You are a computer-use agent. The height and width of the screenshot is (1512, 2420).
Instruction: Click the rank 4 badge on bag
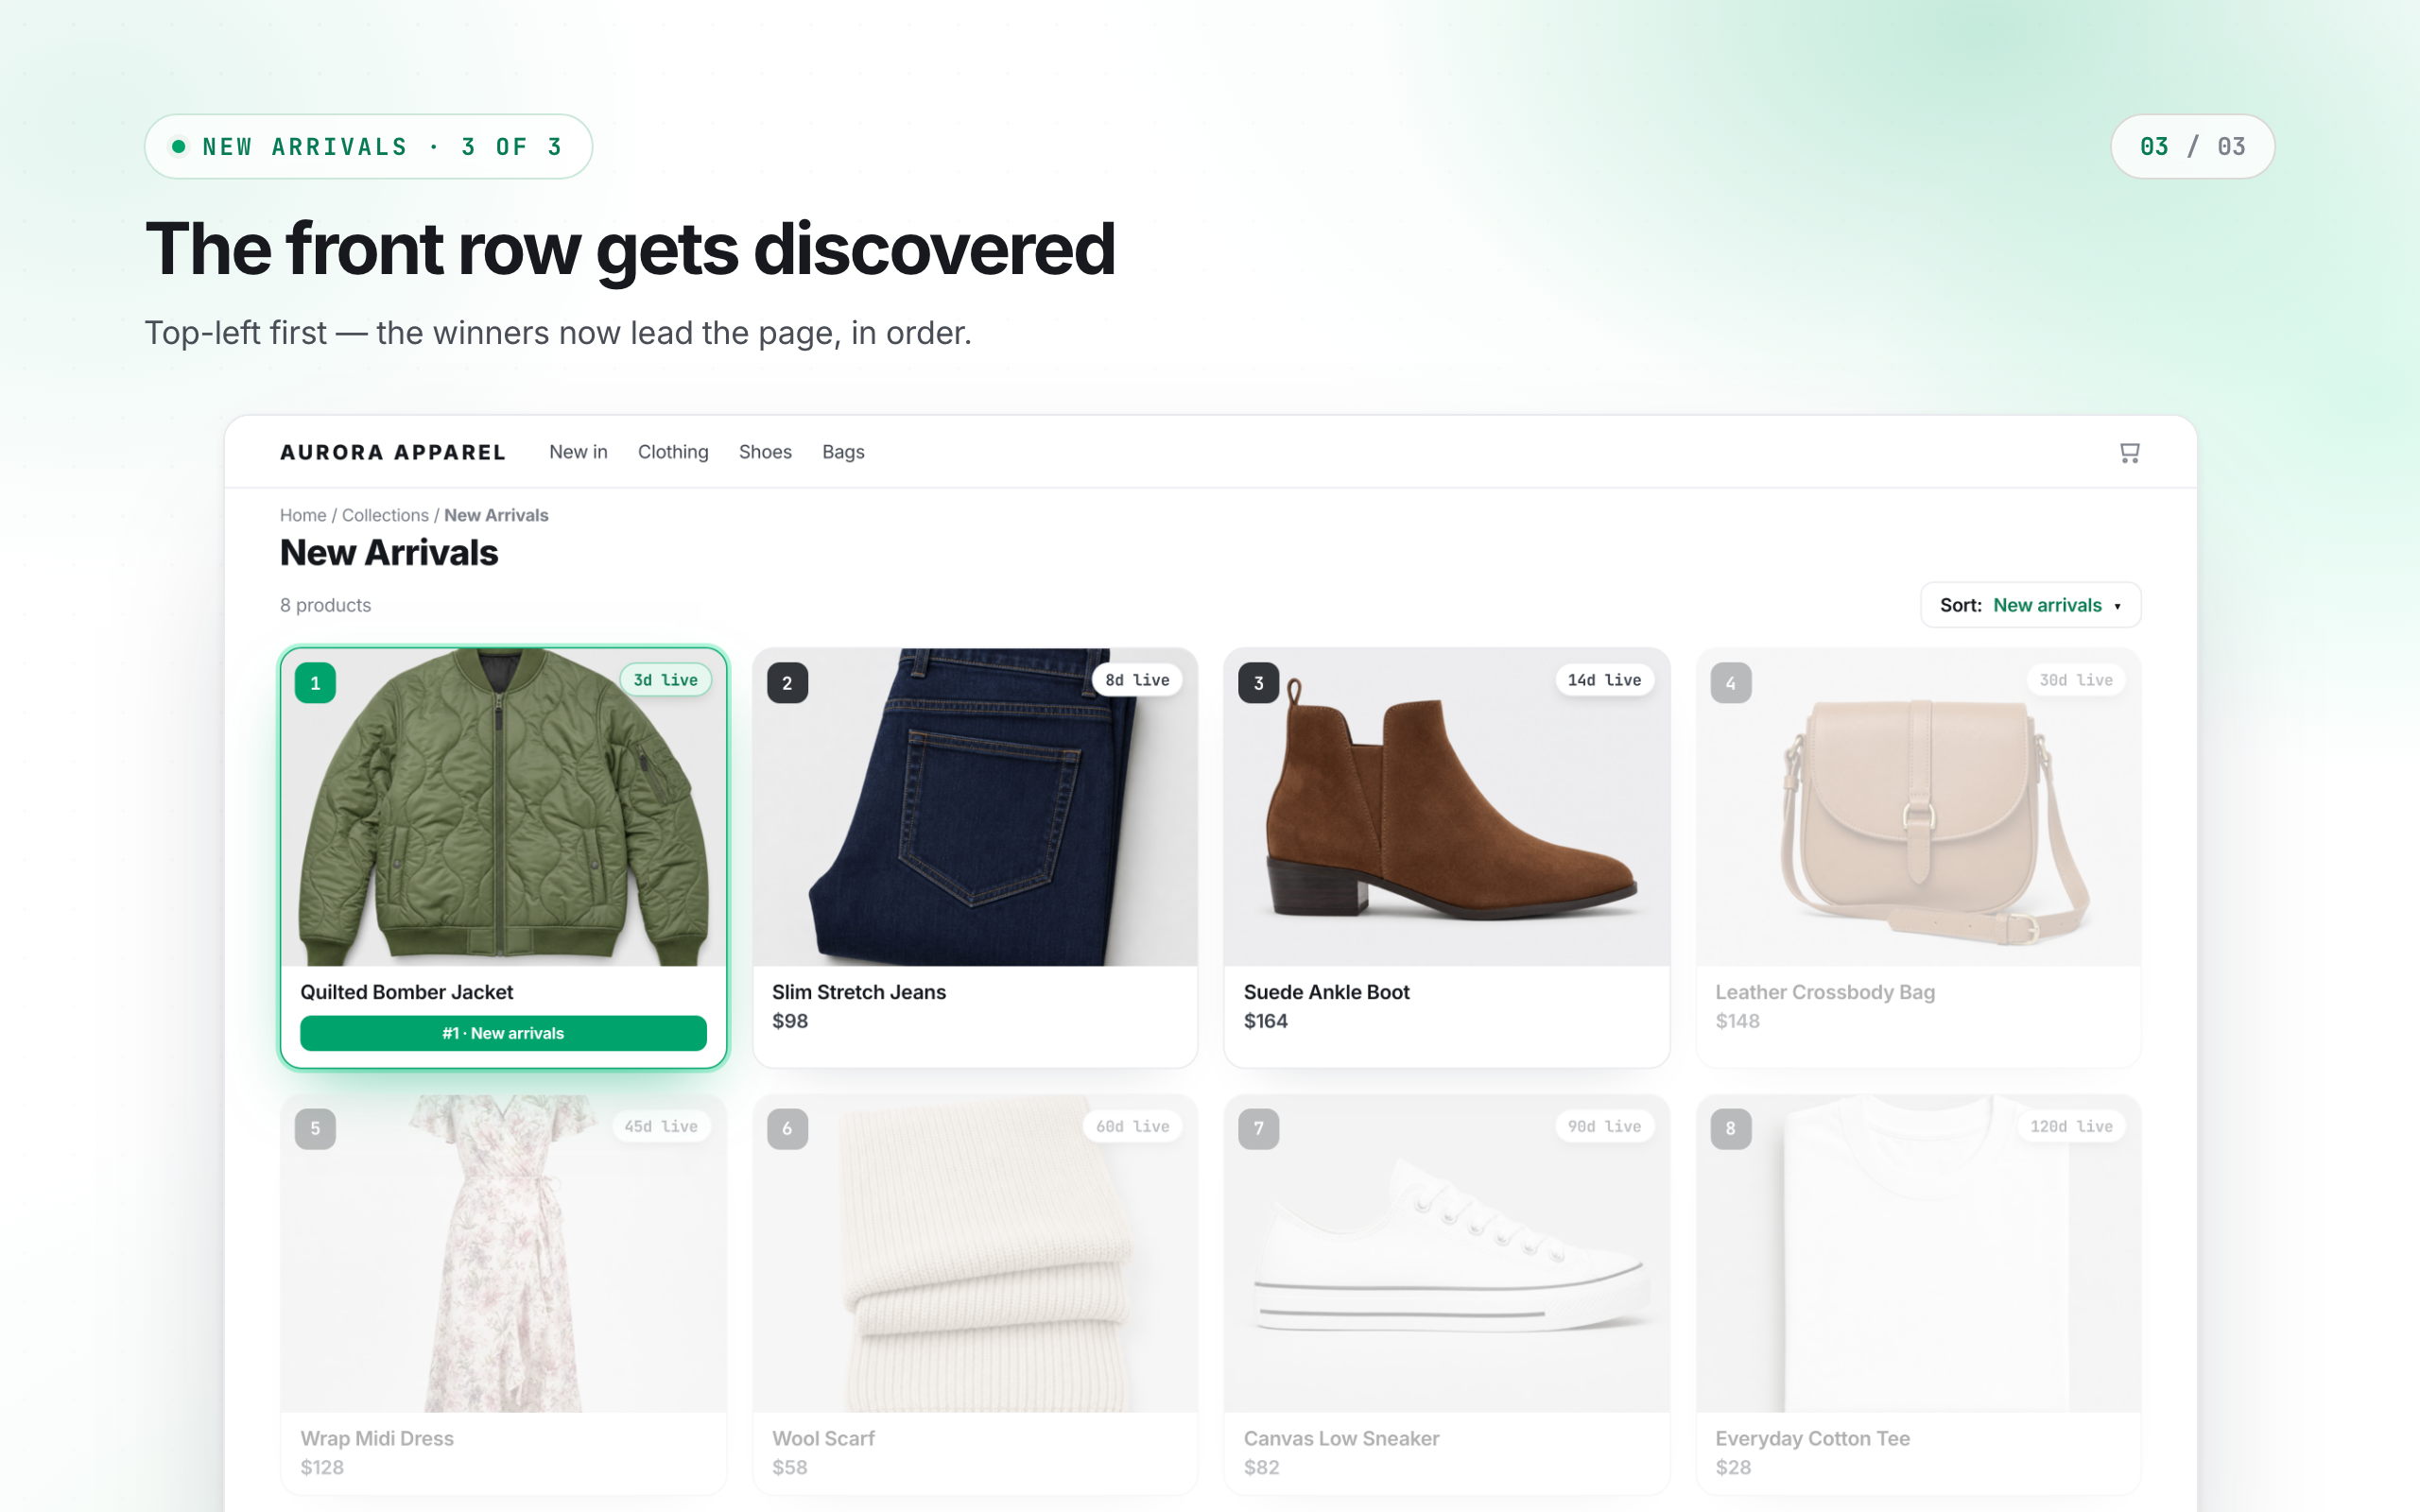click(x=1731, y=683)
